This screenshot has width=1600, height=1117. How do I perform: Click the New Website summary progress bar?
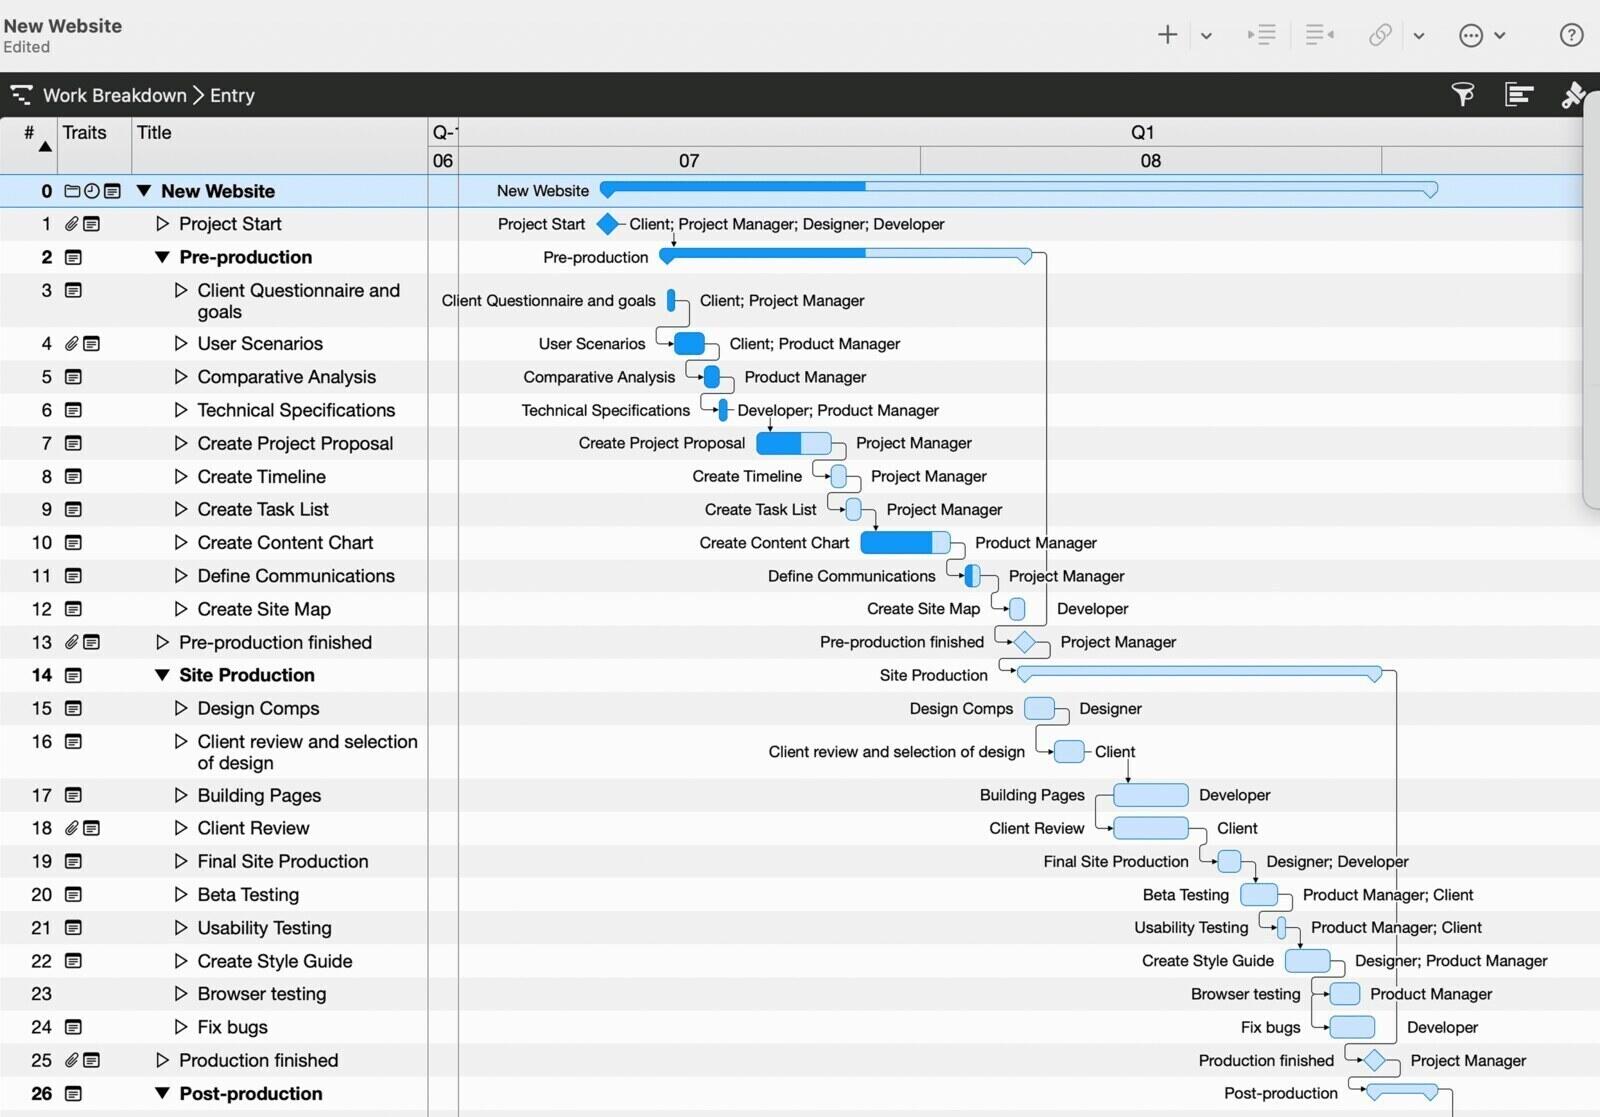click(1018, 188)
